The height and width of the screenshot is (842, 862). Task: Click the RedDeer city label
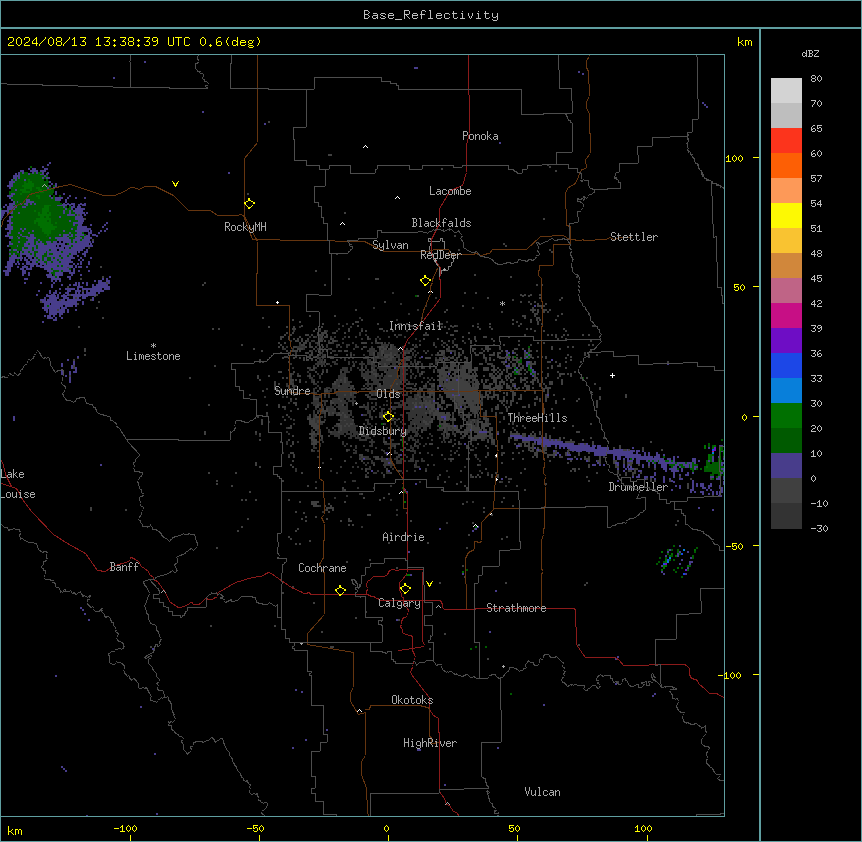click(440, 255)
